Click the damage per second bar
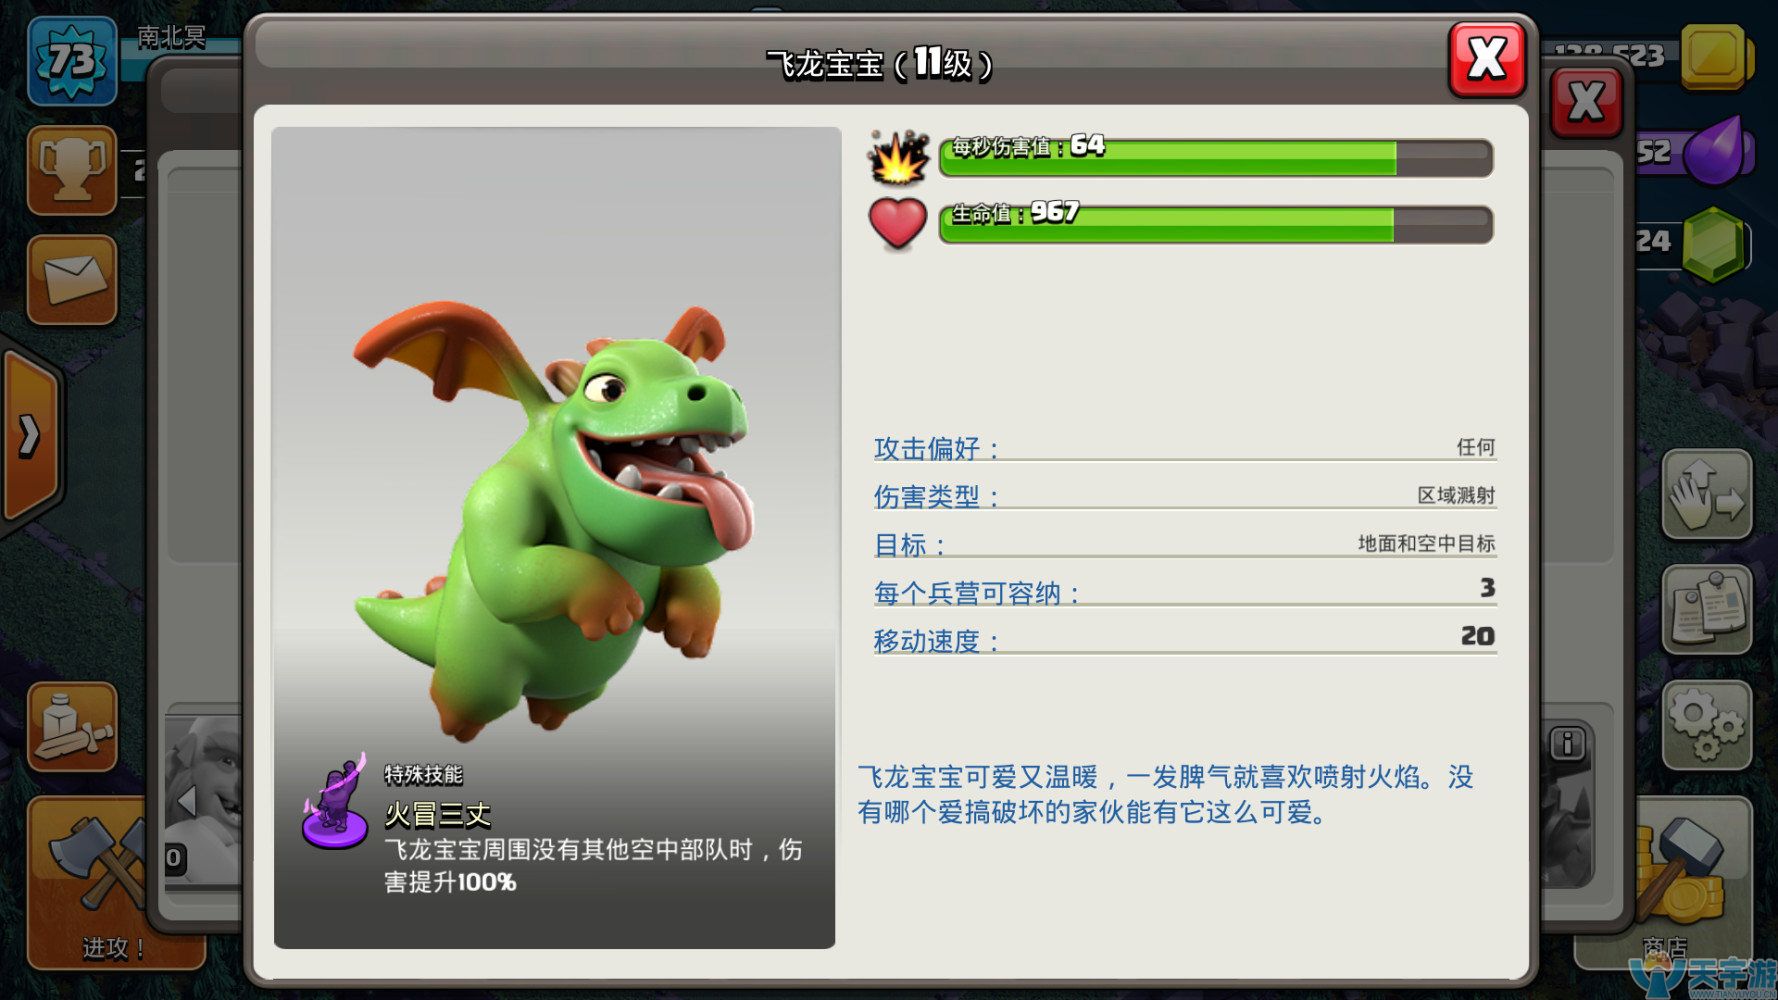The width and height of the screenshot is (1778, 1000). [1216, 158]
